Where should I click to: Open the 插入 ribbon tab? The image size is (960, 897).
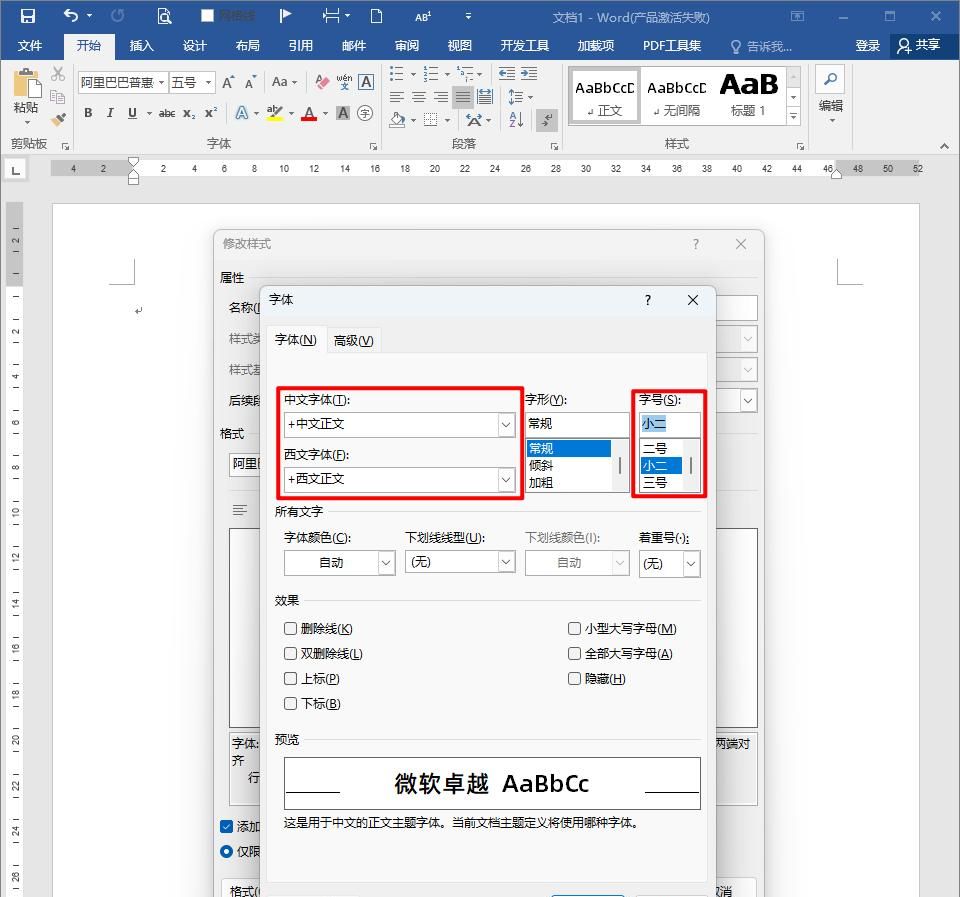(141, 45)
